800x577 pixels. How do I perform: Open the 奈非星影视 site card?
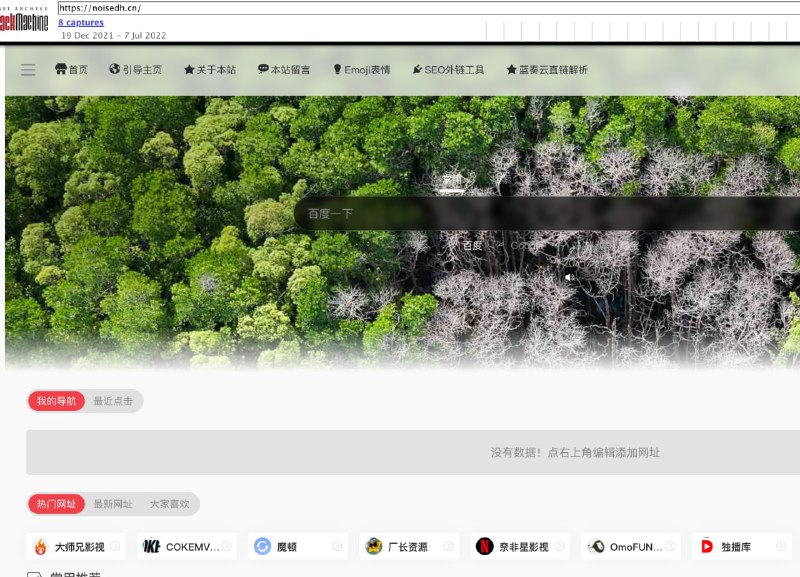click(520, 546)
